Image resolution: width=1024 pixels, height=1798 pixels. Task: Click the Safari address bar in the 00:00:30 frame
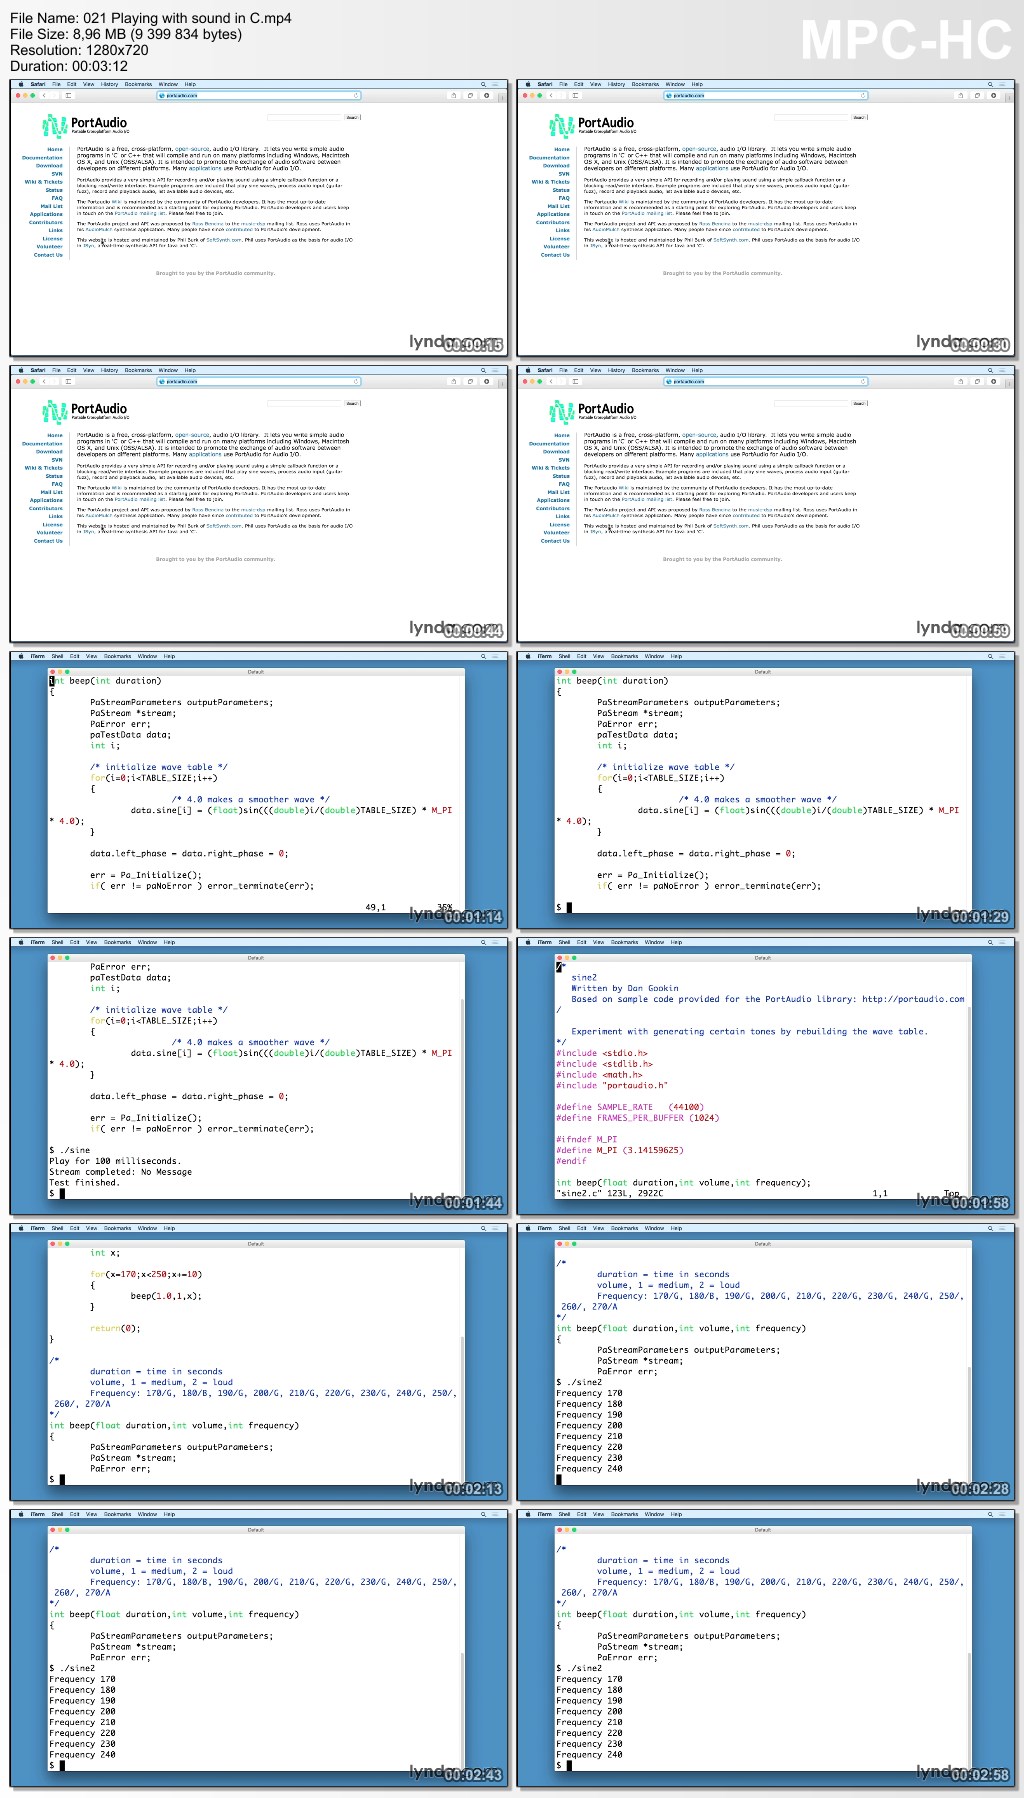point(766,96)
